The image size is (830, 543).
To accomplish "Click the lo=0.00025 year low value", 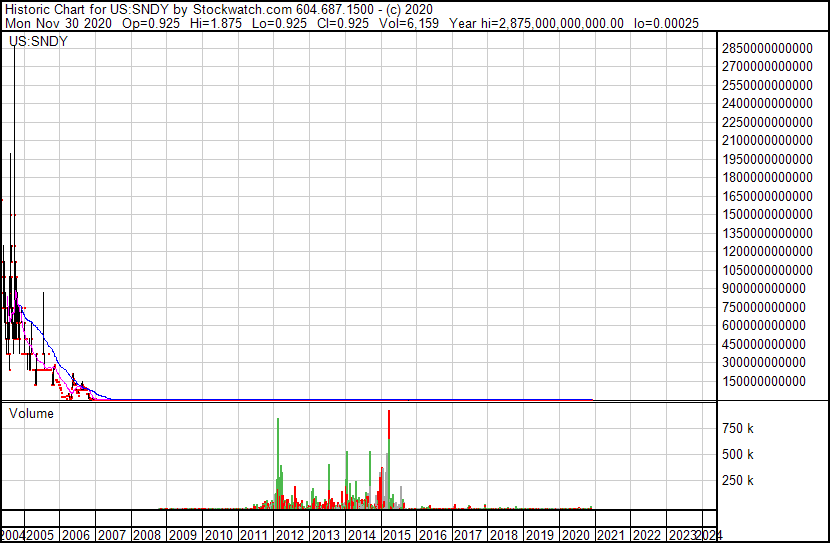I will click(x=666, y=23).
